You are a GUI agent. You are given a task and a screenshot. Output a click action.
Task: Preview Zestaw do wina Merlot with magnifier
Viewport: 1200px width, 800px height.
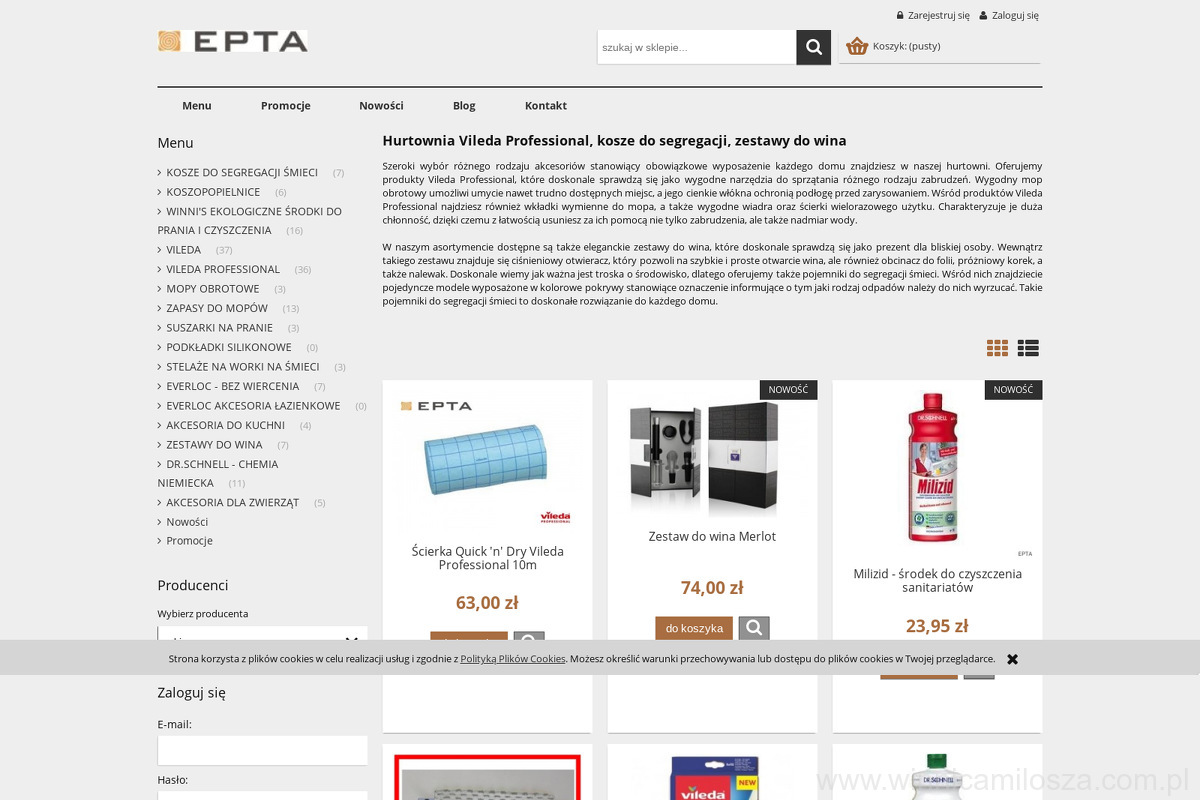click(754, 628)
